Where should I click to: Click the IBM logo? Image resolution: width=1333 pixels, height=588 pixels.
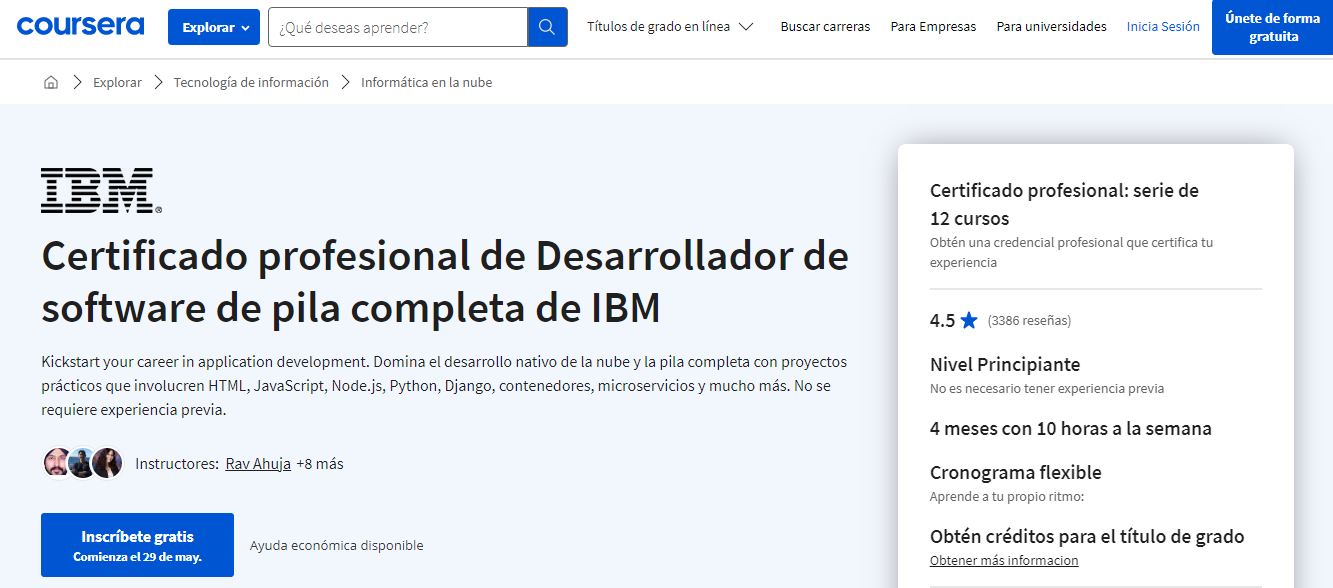pos(95,190)
